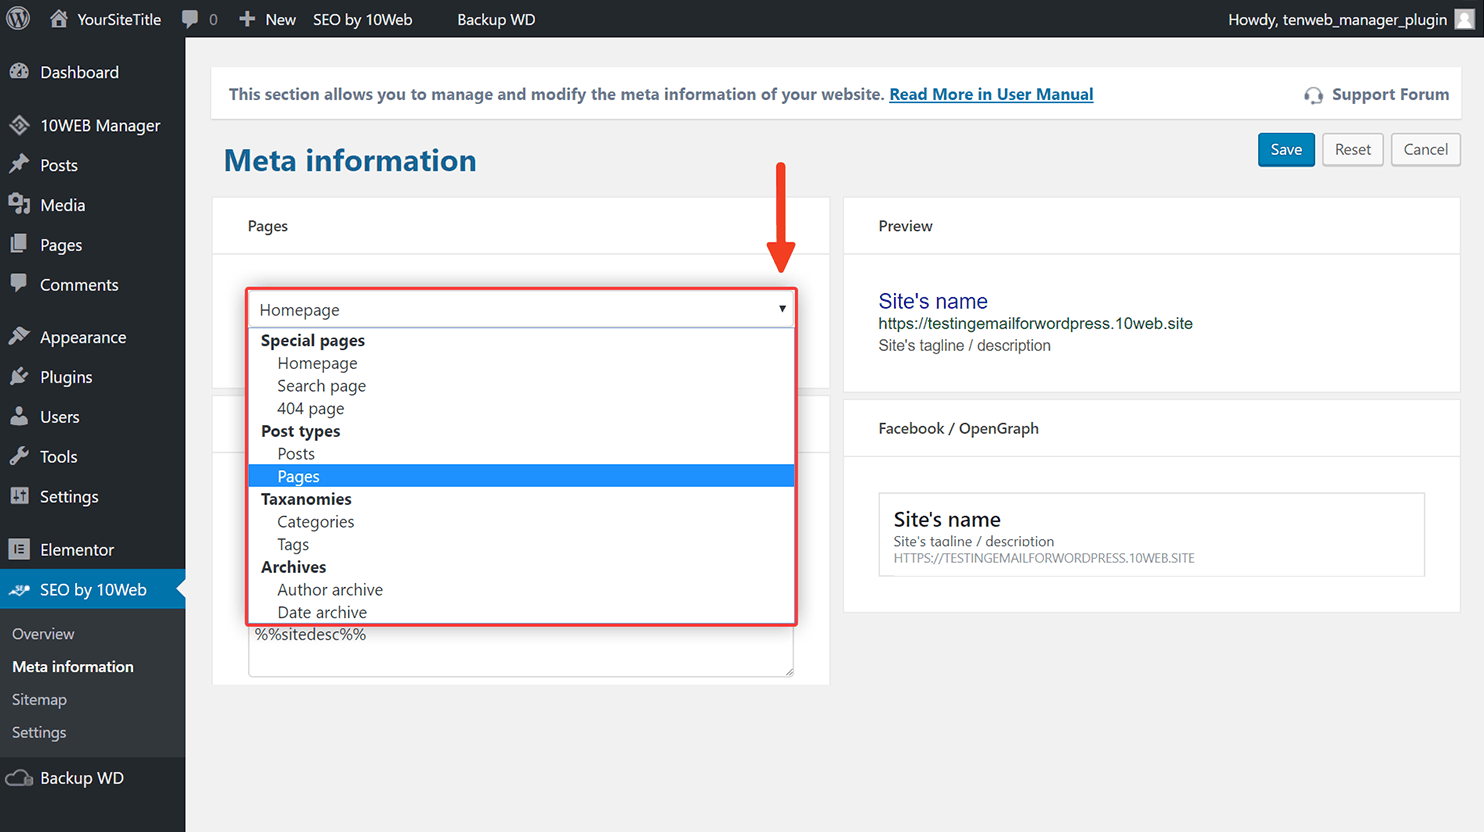1484x832 pixels.
Task: Open SEO Settings submenu item
Action: coord(39,732)
